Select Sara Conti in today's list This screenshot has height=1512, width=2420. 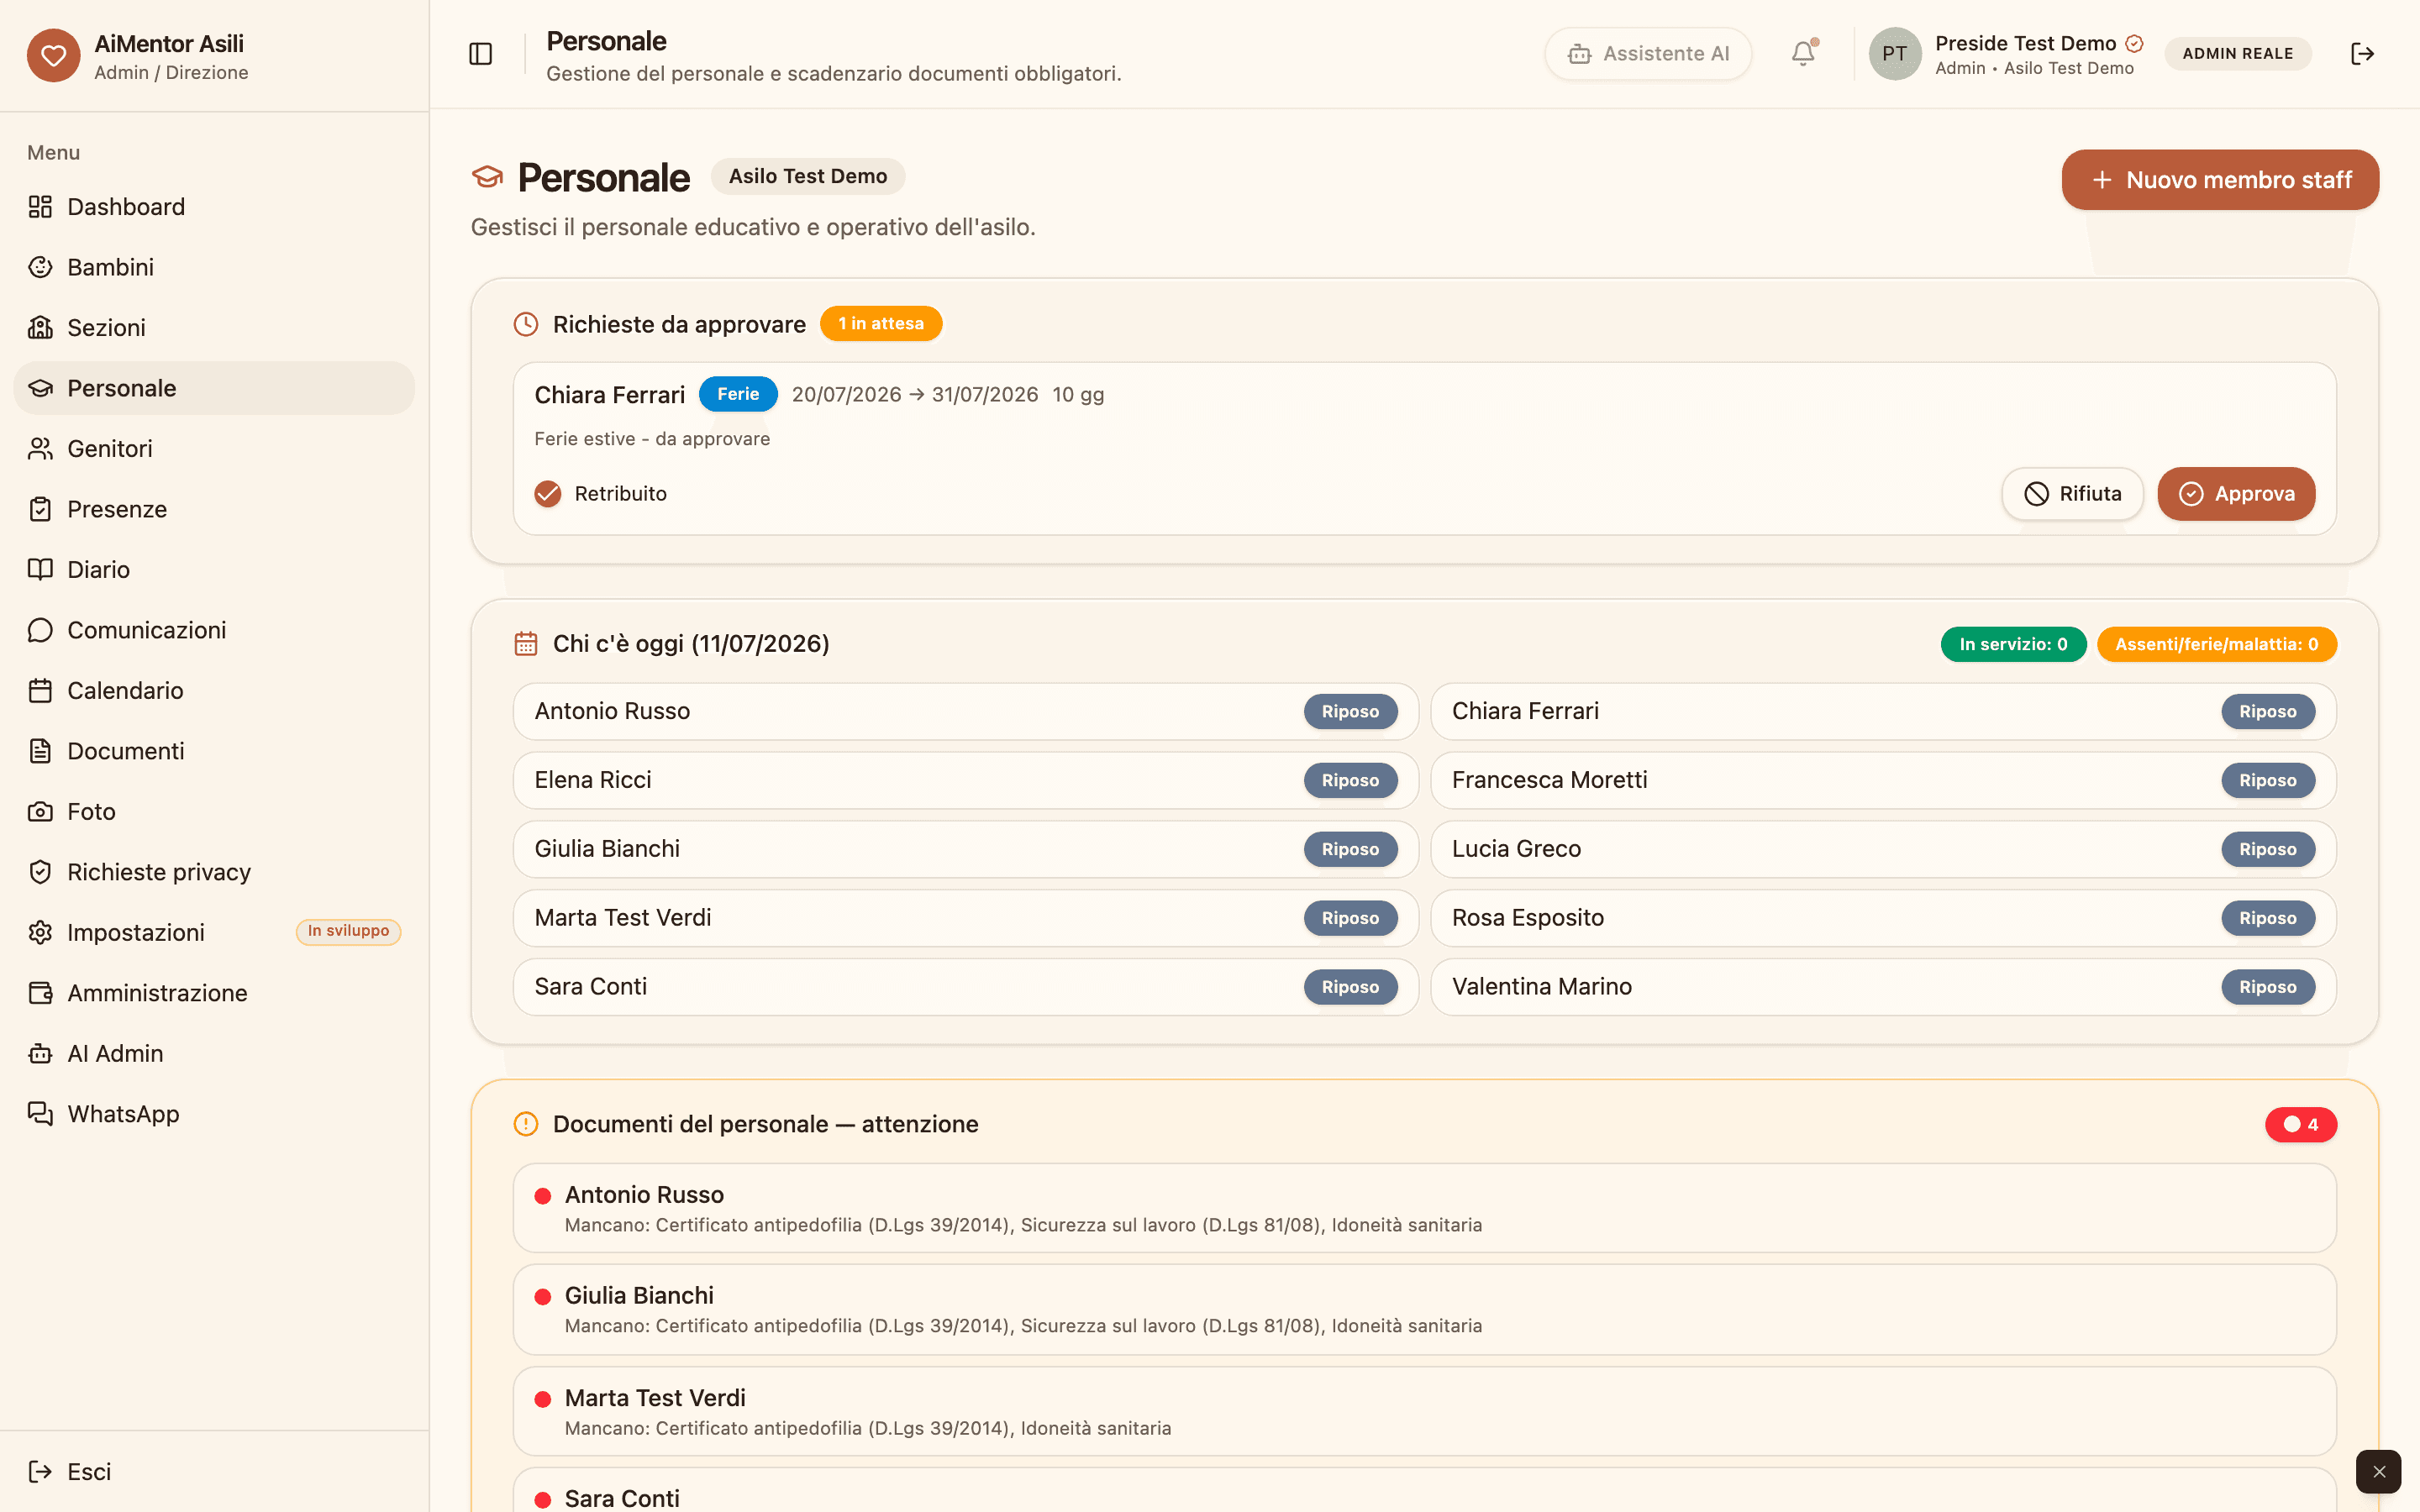tap(965, 987)
